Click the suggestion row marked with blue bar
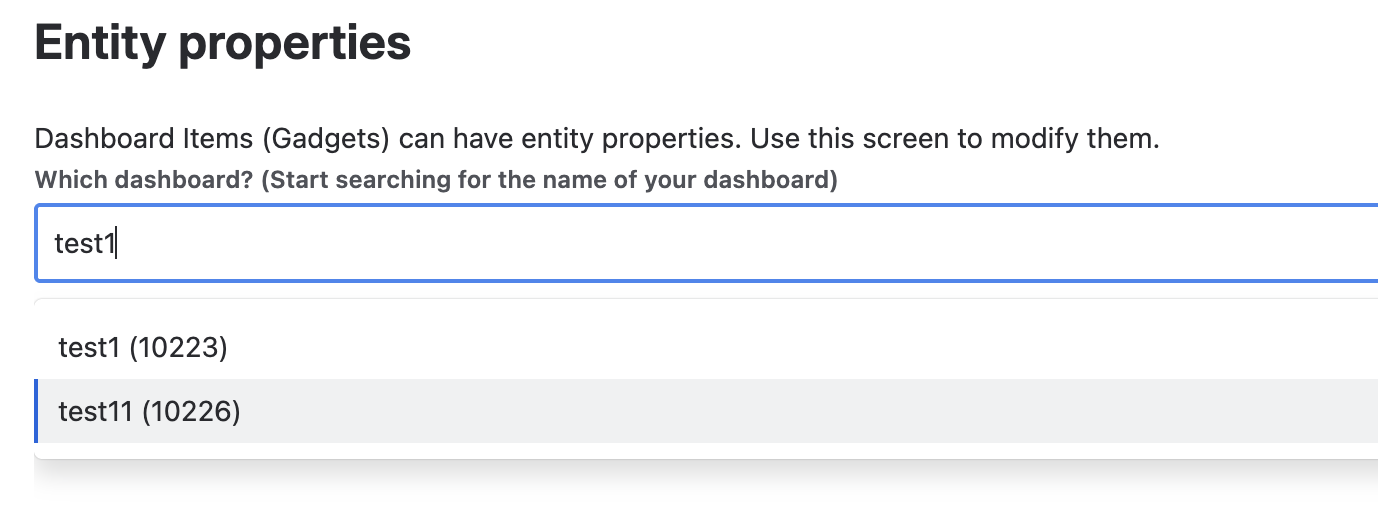The width and height of the screenshot is (1378, 530). (x=700, y=411)
